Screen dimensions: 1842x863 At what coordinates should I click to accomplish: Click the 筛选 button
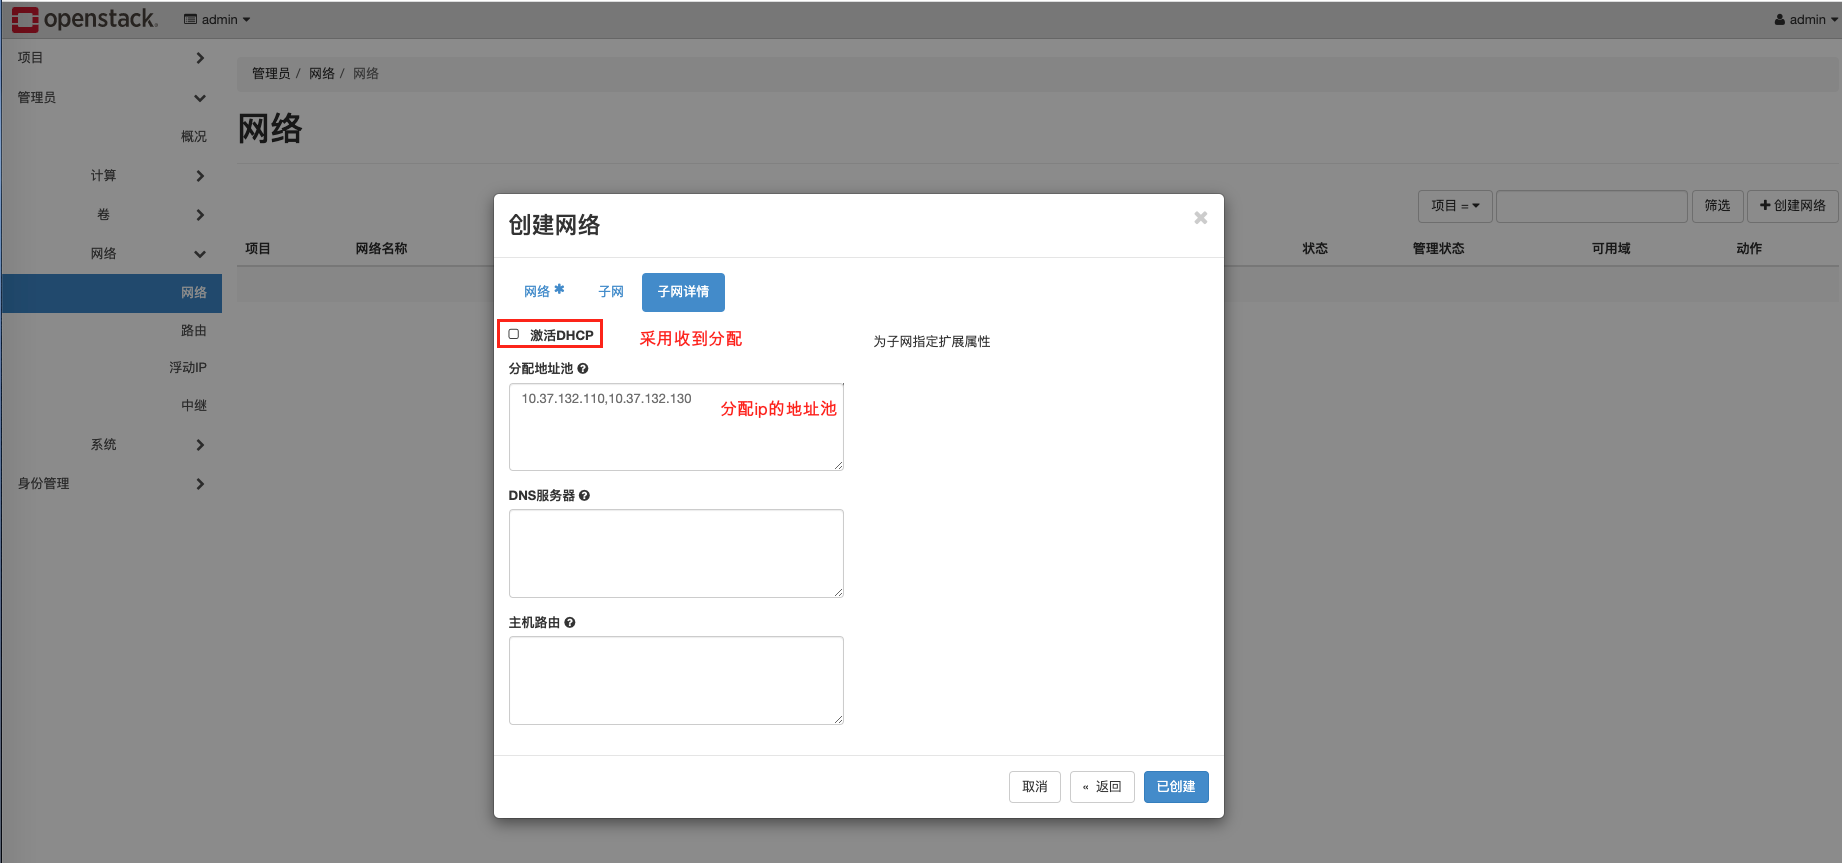1718,206
